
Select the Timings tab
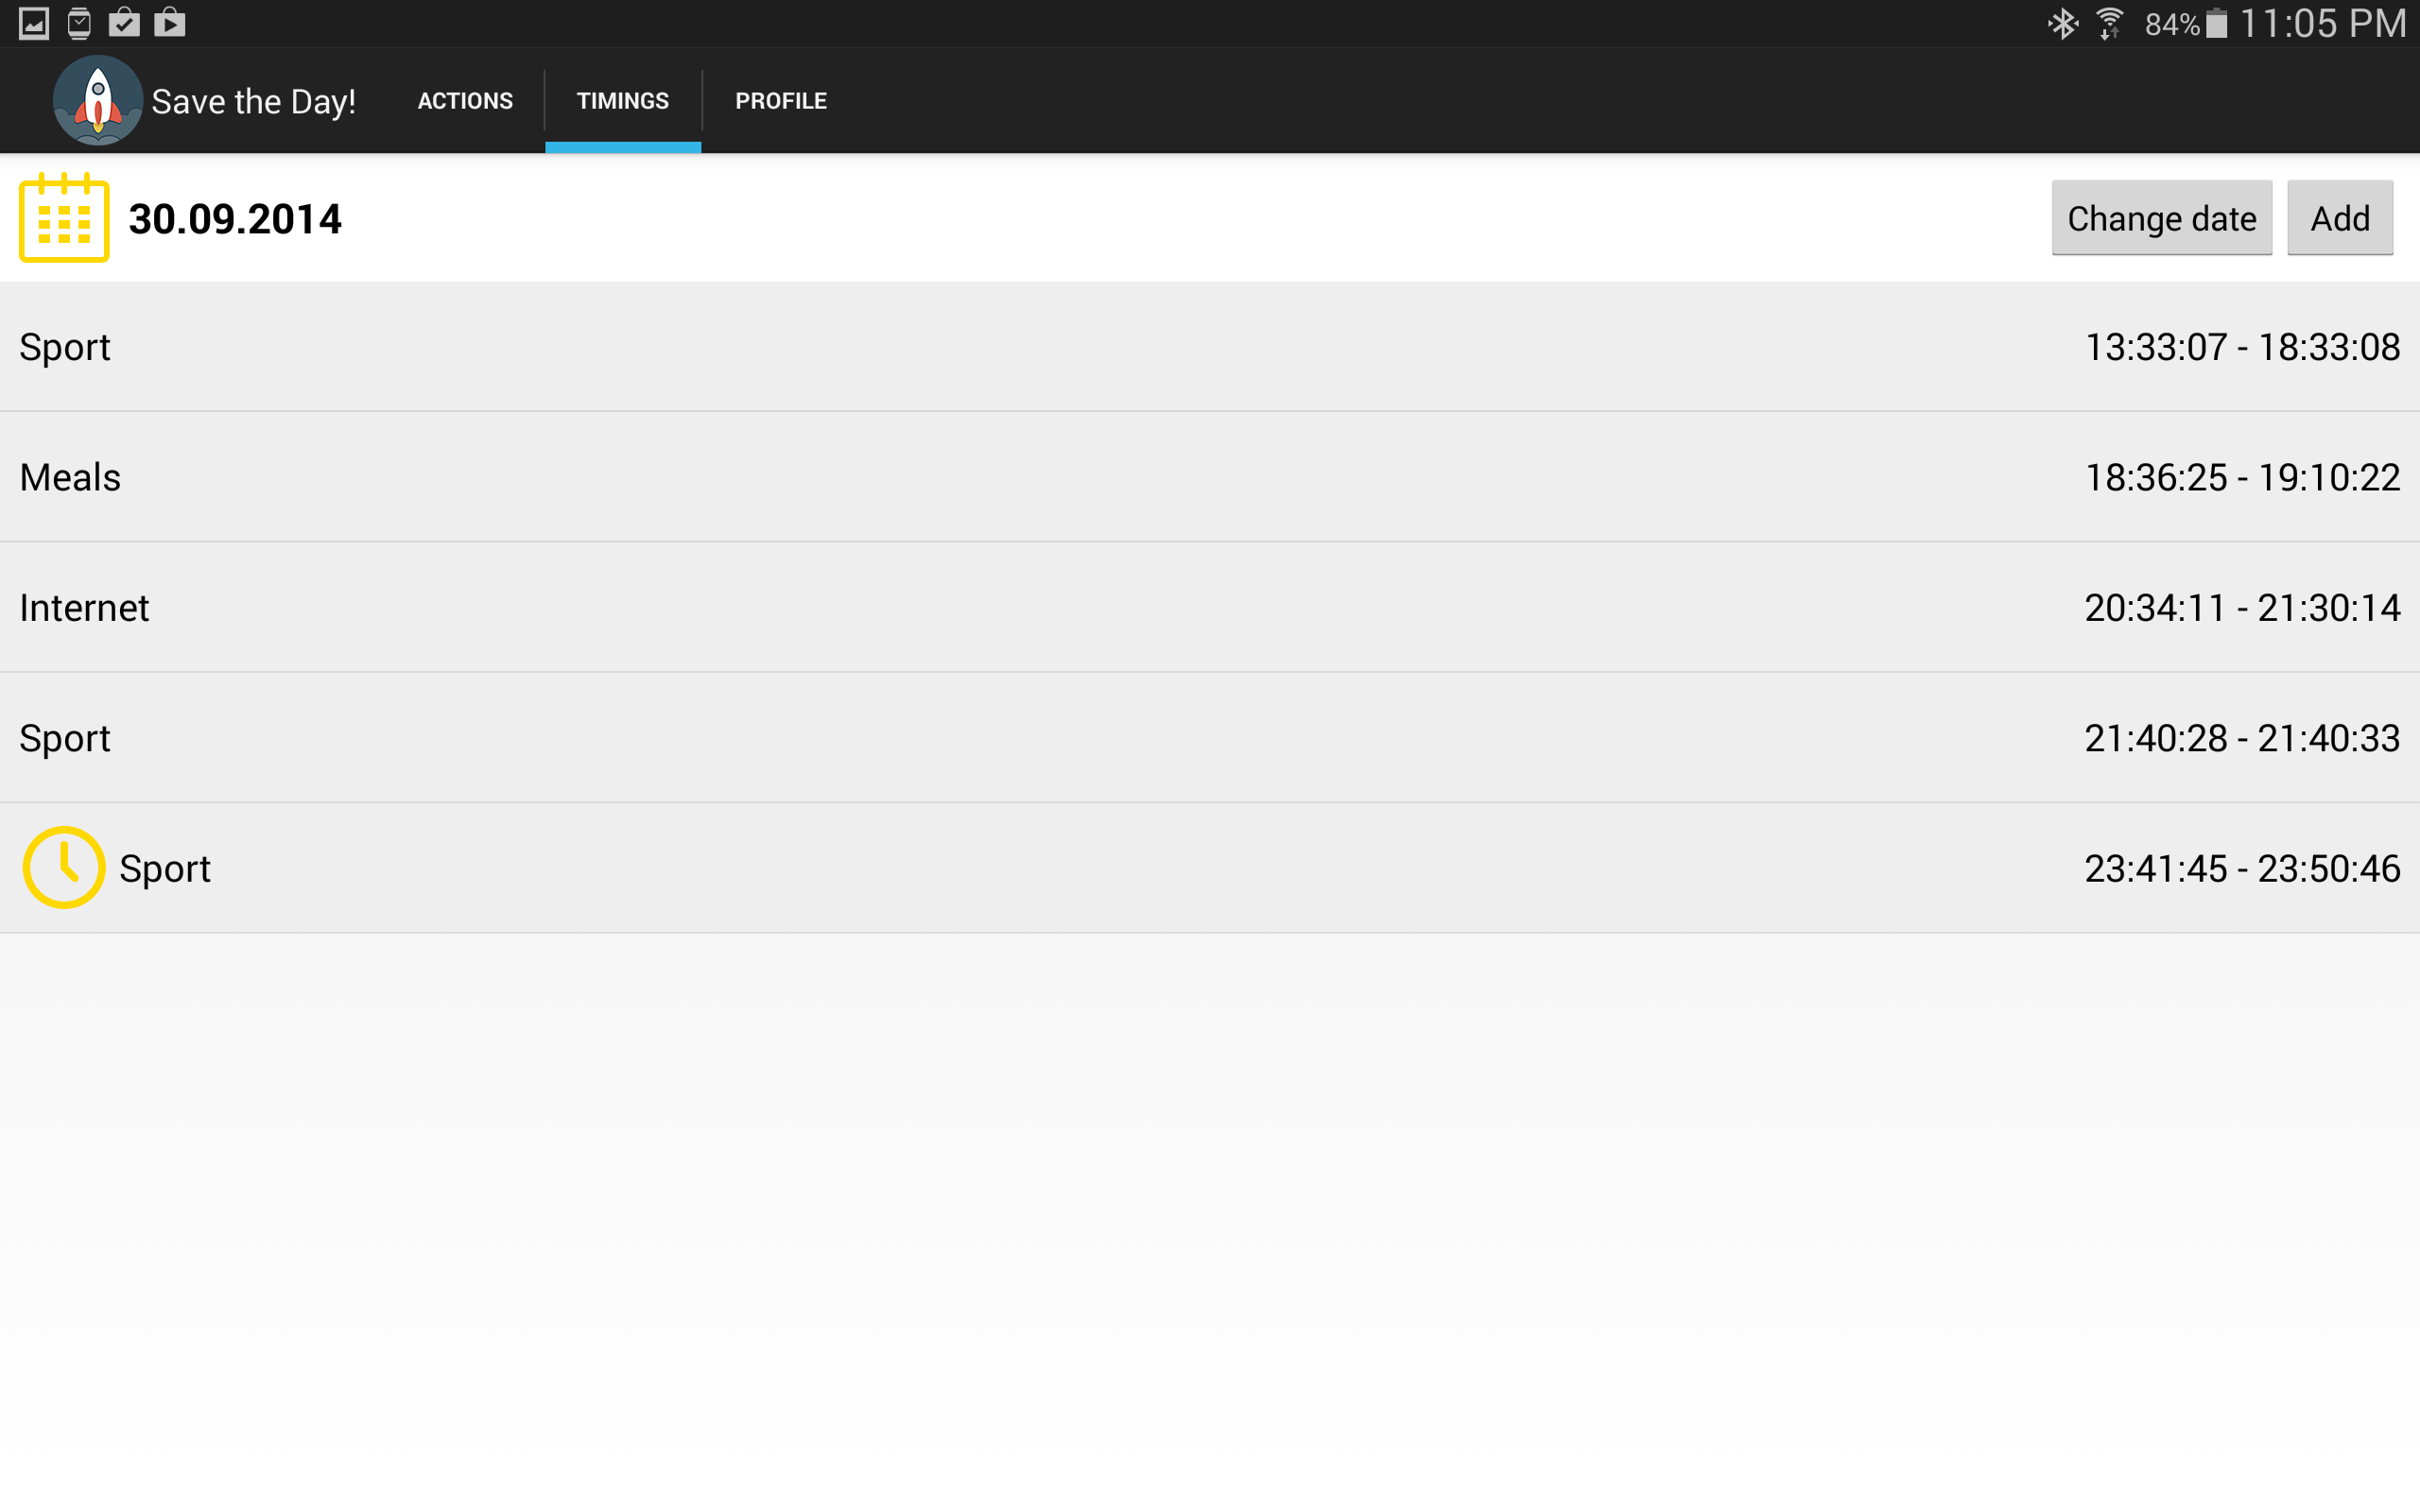click(622, 101)
